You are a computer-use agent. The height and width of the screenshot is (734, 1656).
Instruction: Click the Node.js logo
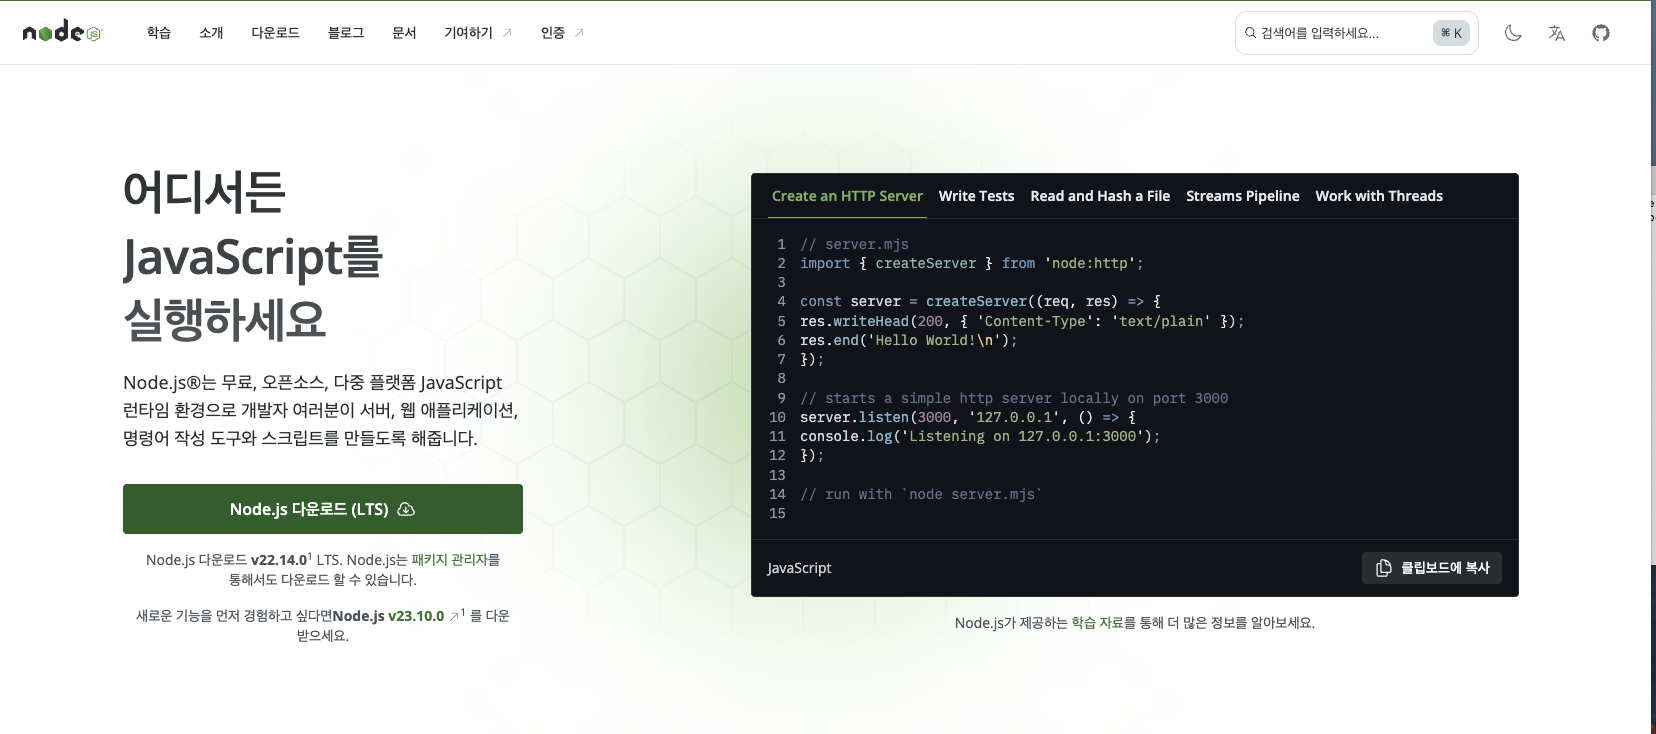coord(62,32)
